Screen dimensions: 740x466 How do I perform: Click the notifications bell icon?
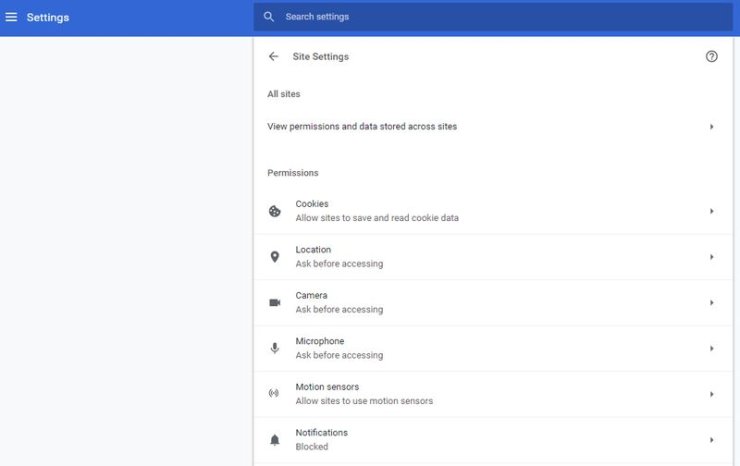coord(275,440)
